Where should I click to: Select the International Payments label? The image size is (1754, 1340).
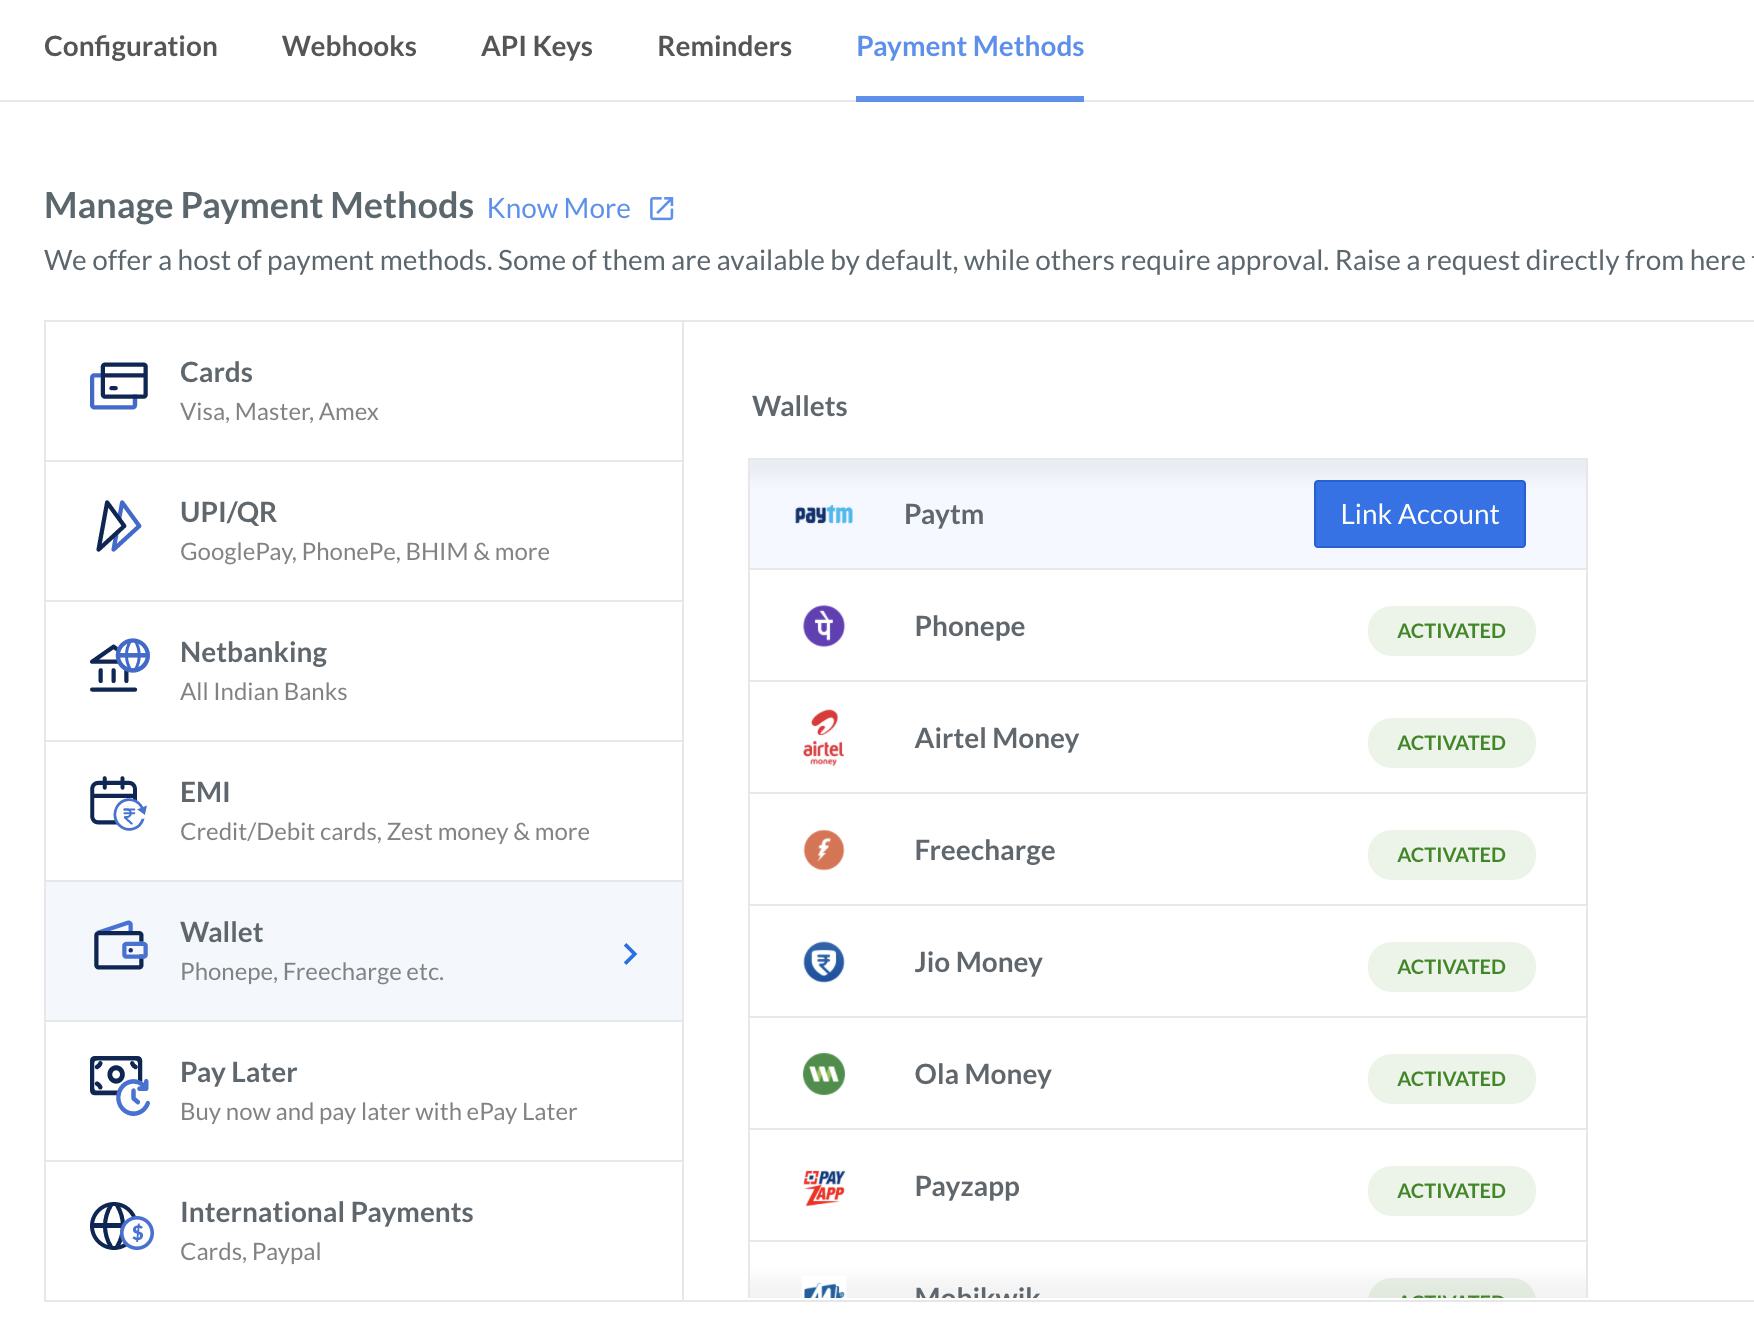[326, 1212]
